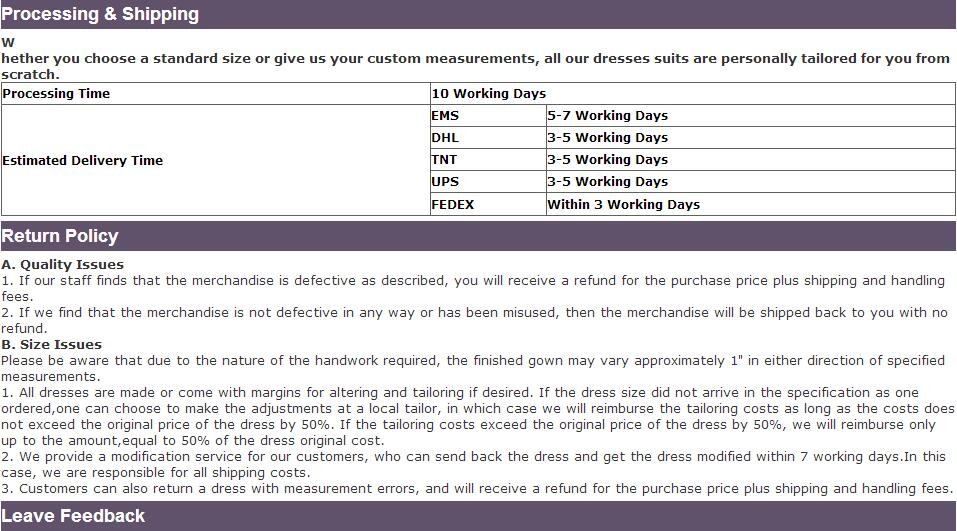Image resolution: width=957 pixels, height=531 pixels.
Task: Select the Within 3 Working Days cell
Action: click(x=623, y=204)
